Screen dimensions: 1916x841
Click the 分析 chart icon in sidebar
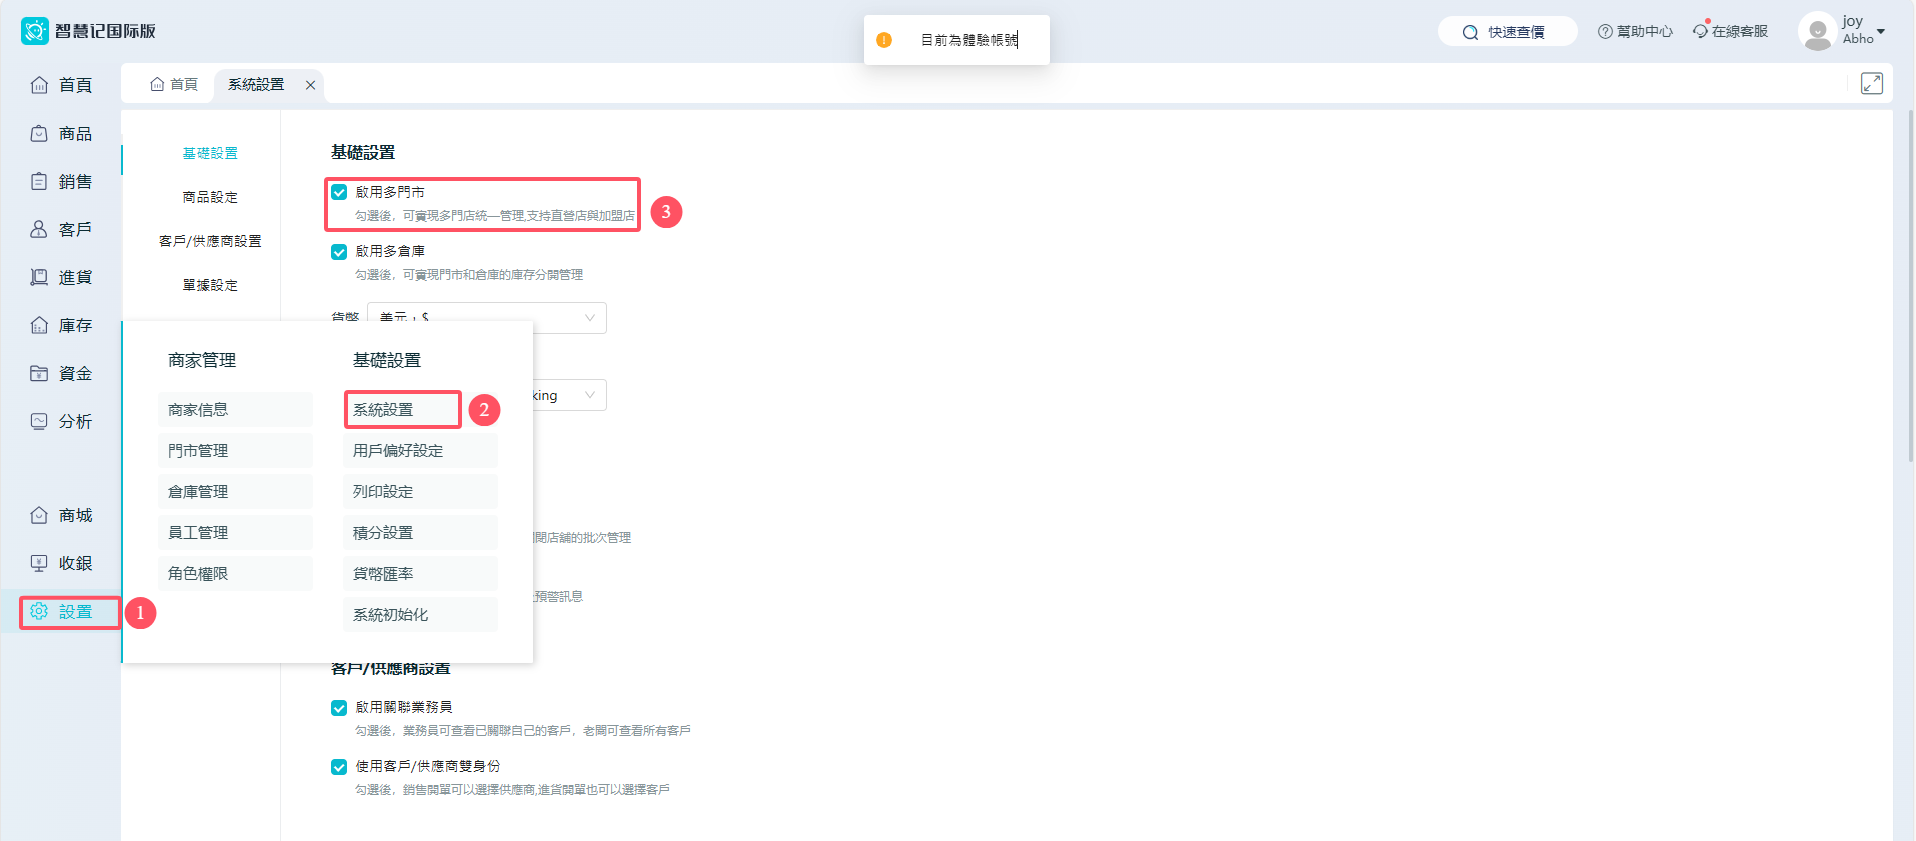coord(39,421)
